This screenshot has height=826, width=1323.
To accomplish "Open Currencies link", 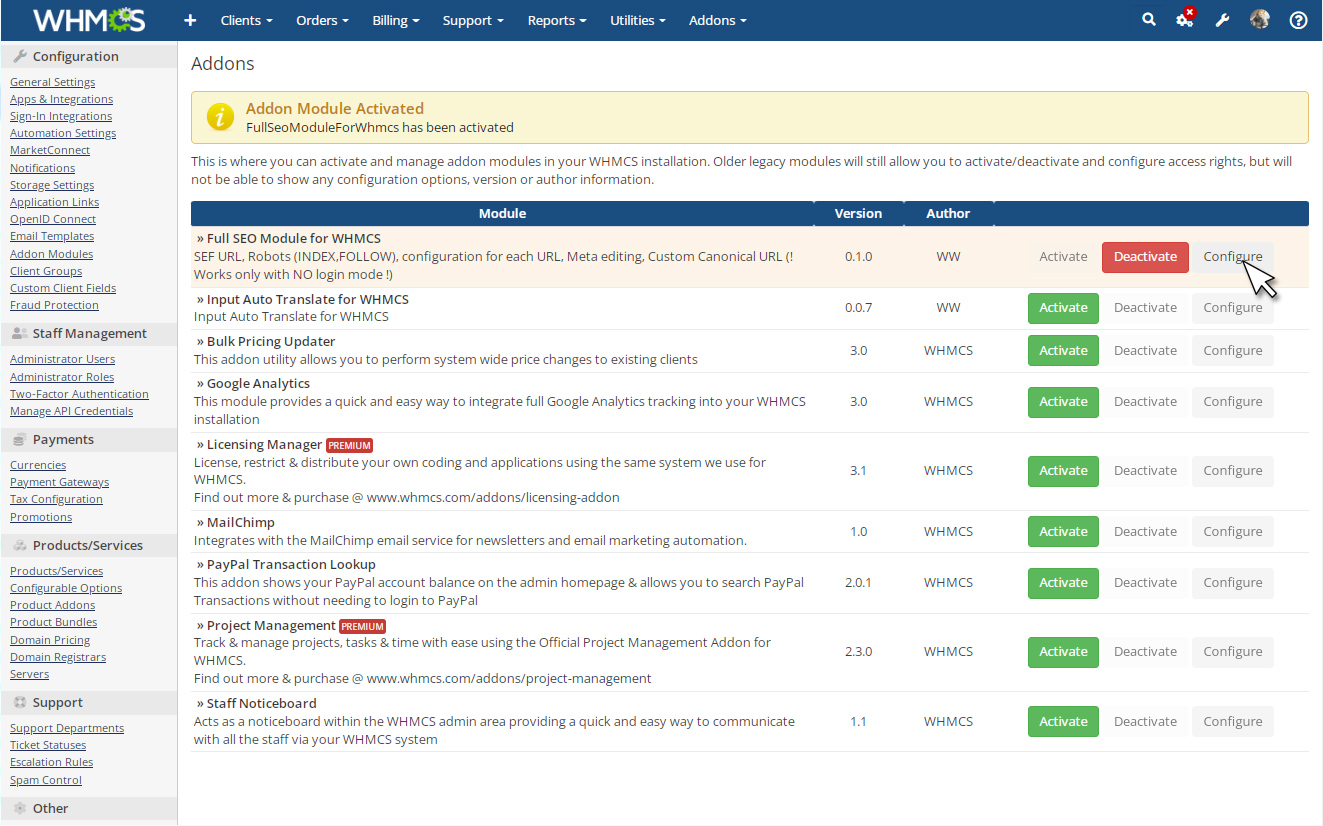I will (x=38, y=465).
